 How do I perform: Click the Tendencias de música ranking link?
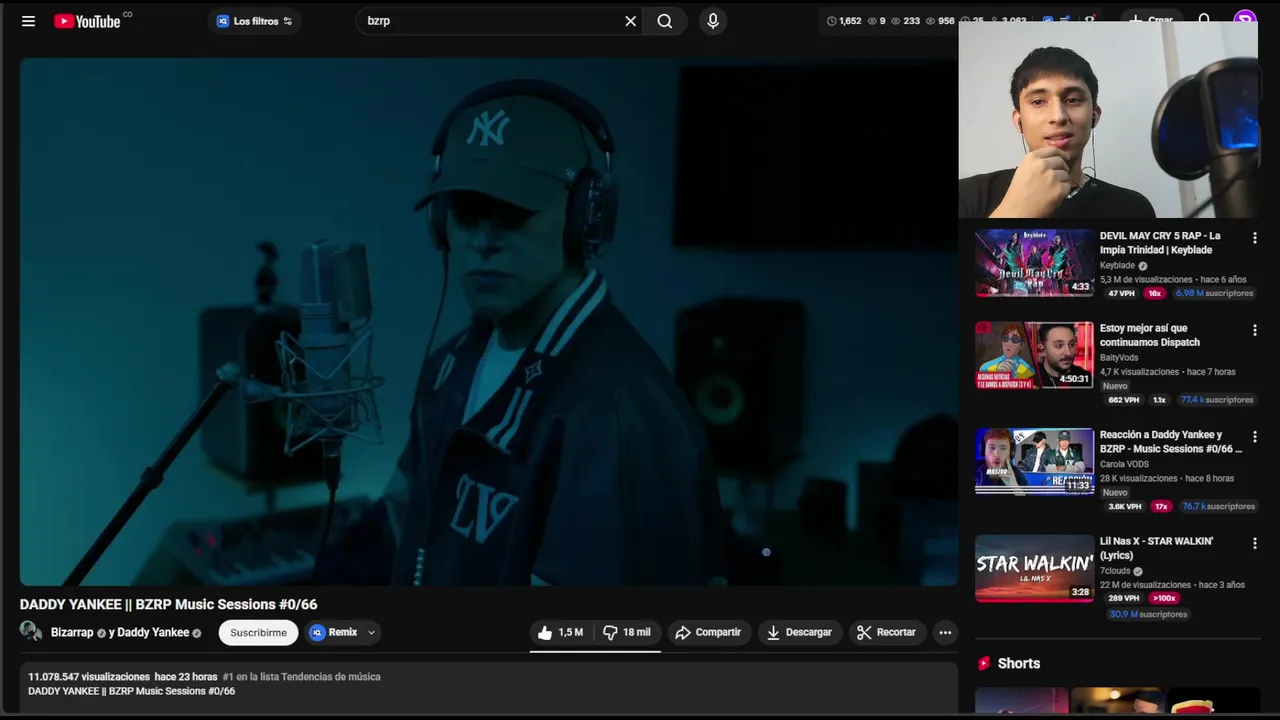(301, 677)
